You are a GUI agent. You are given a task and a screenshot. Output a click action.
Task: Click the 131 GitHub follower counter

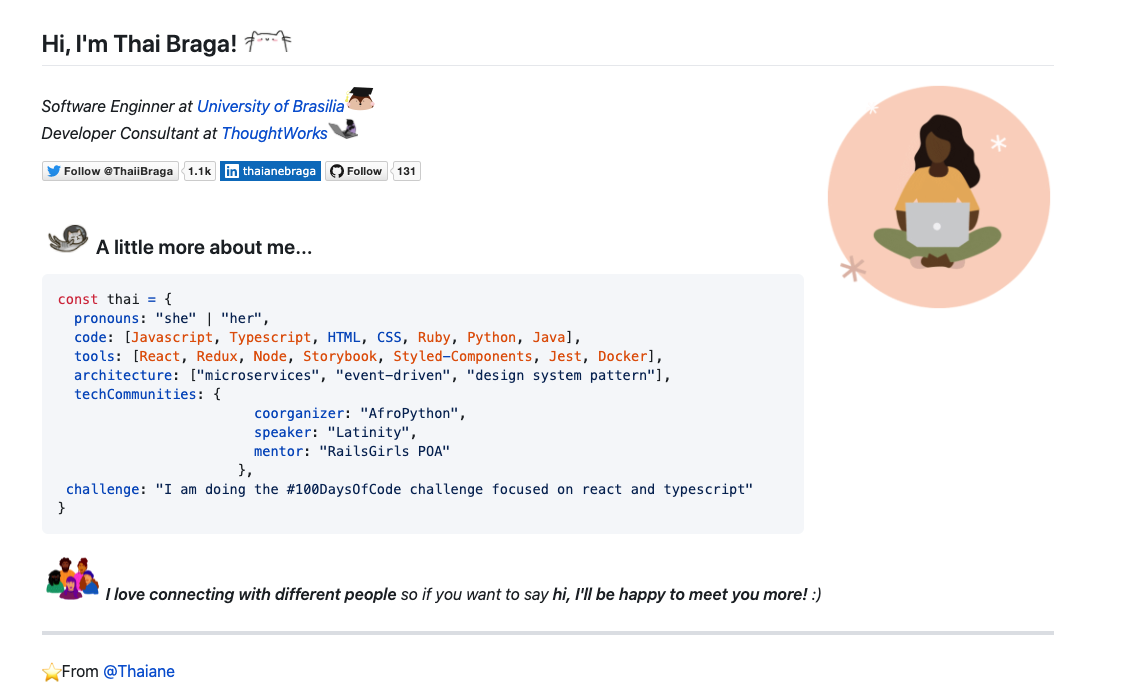coord(406,170)
